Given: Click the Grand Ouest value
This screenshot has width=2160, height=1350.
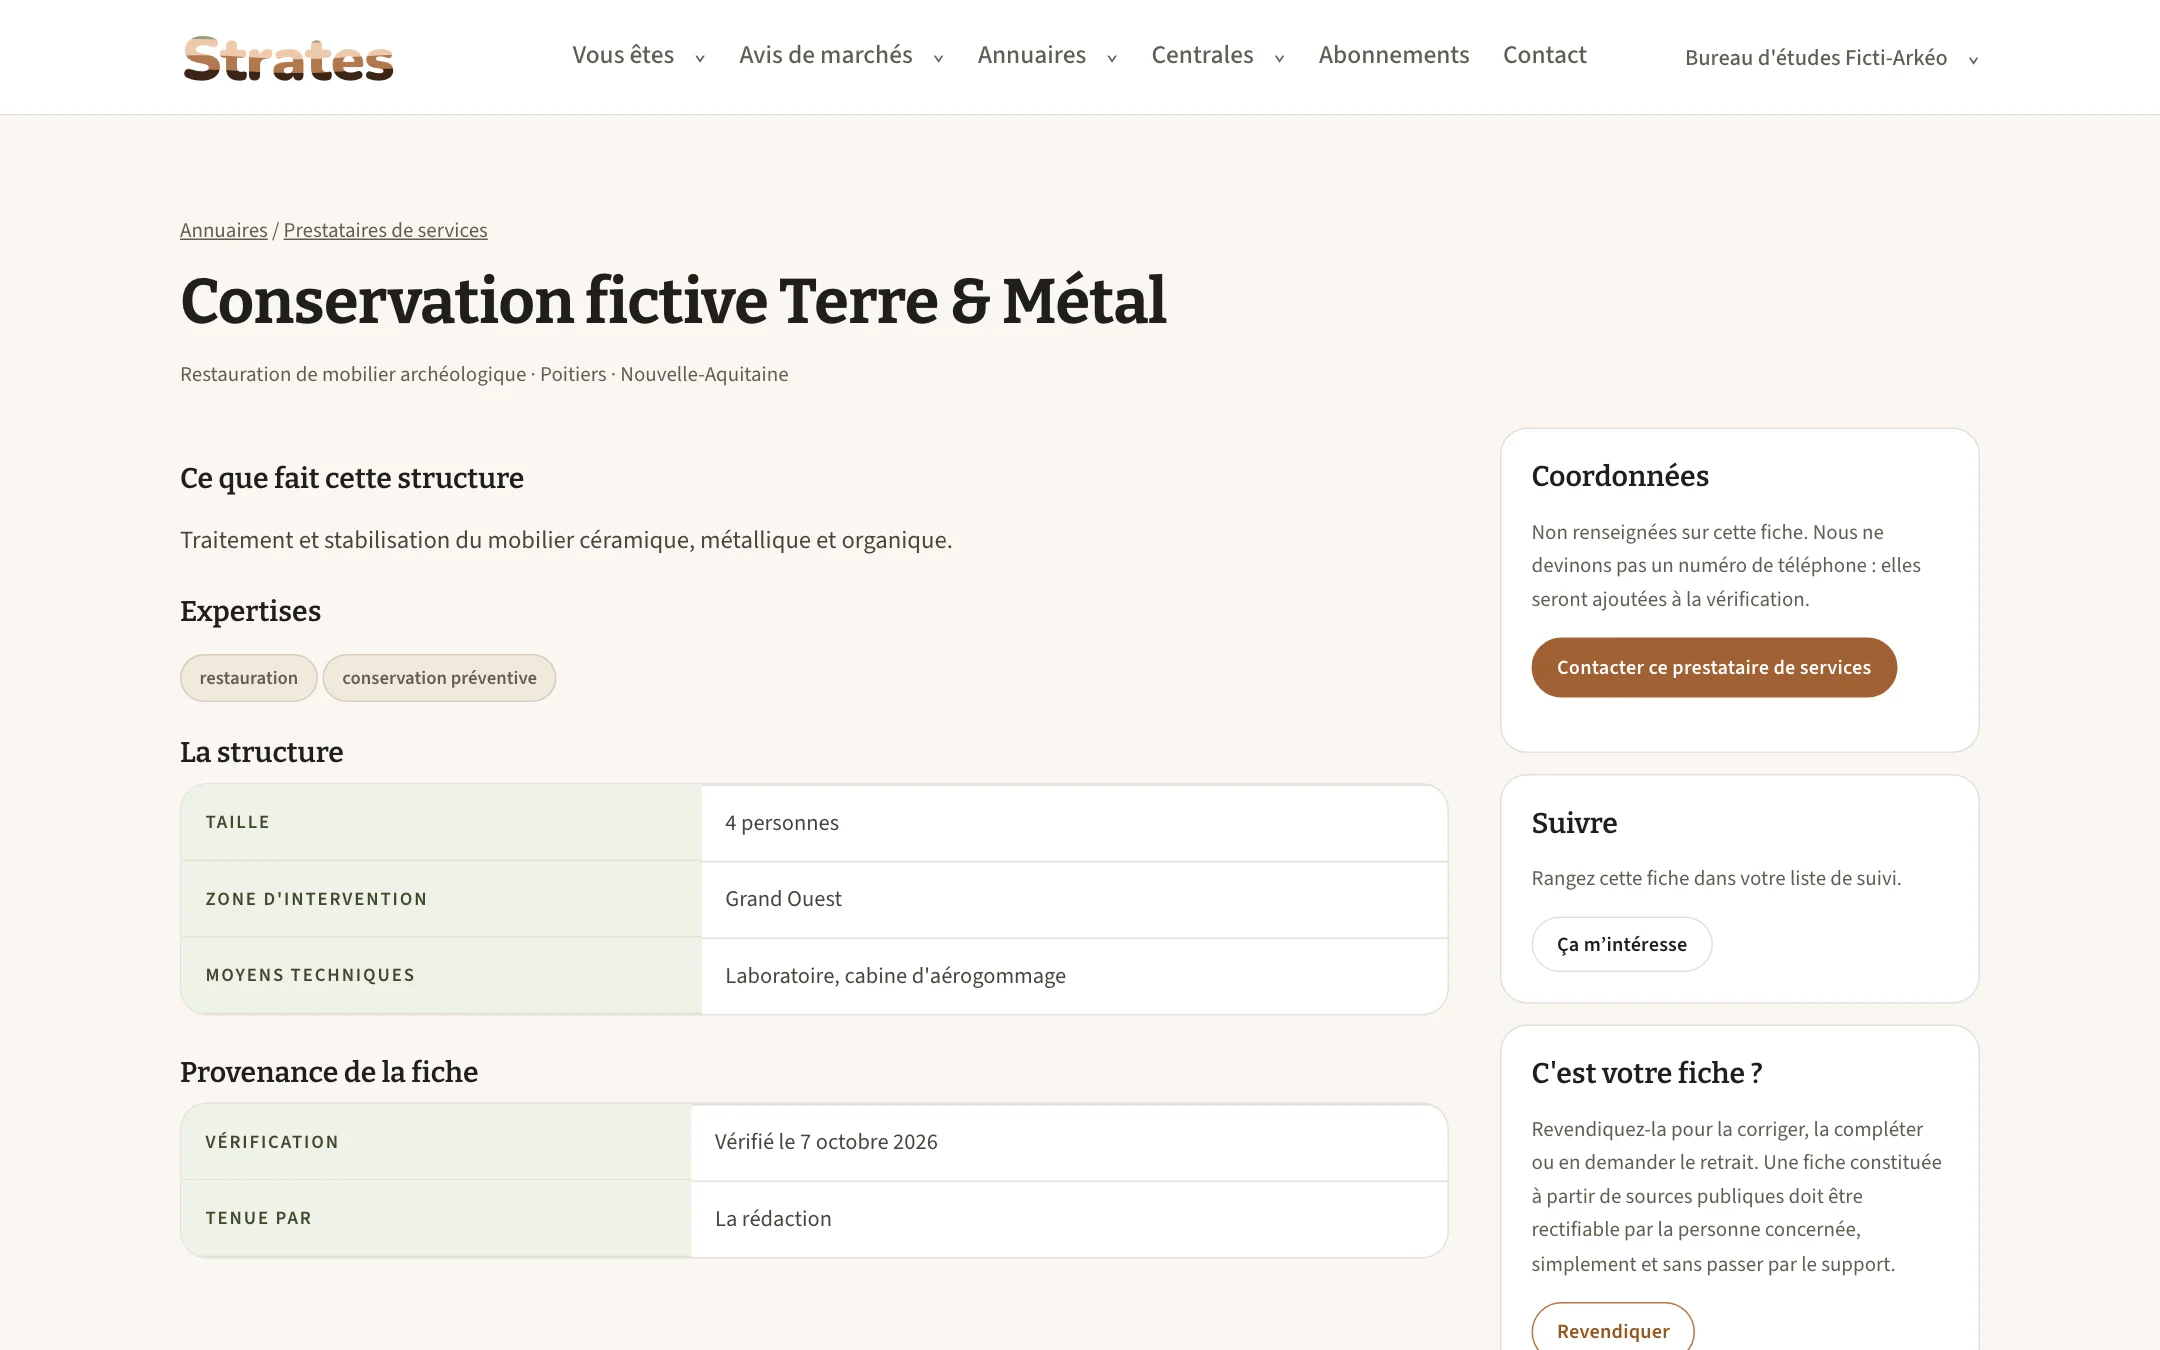Looking at the screenshot, I should pos(1074,899).
